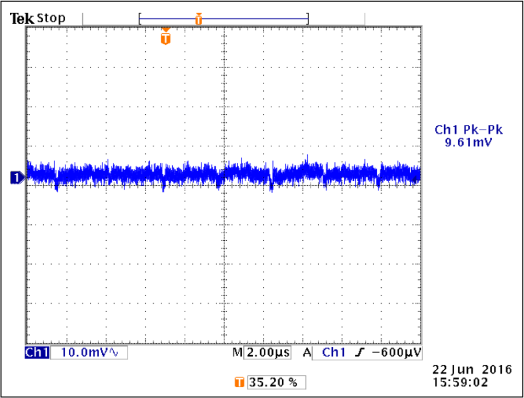Screen dimensions: 524x398
Task: Click the M 2.00µs timebase readout
Action: coord(262,353)
